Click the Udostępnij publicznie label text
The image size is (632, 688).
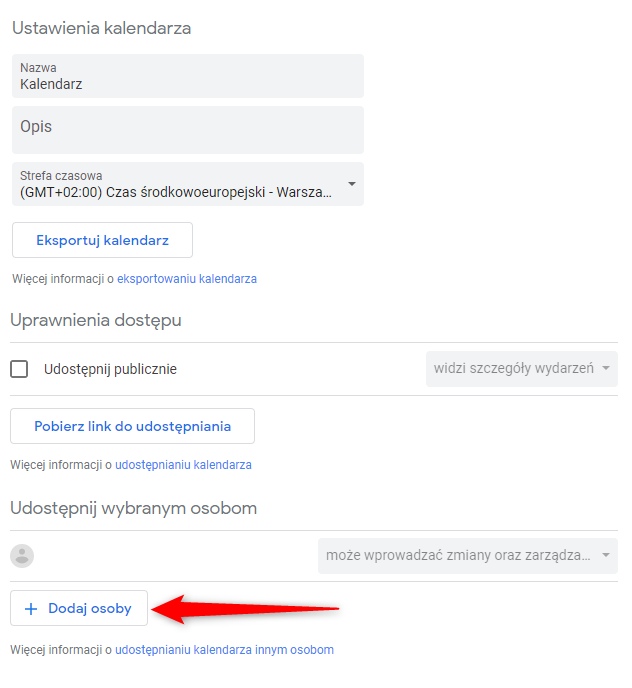(x=110, y=369)
